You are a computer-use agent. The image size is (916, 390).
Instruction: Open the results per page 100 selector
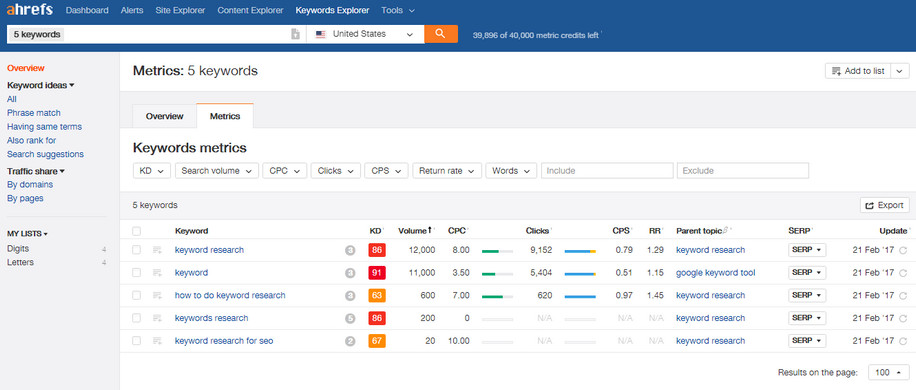click(x=889, y=372)
